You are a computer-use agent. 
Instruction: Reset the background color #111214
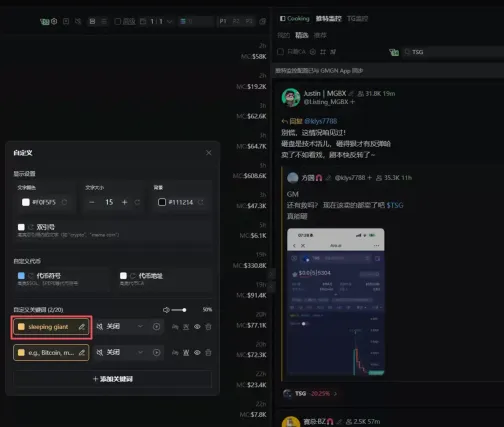[x=201, y=202]
